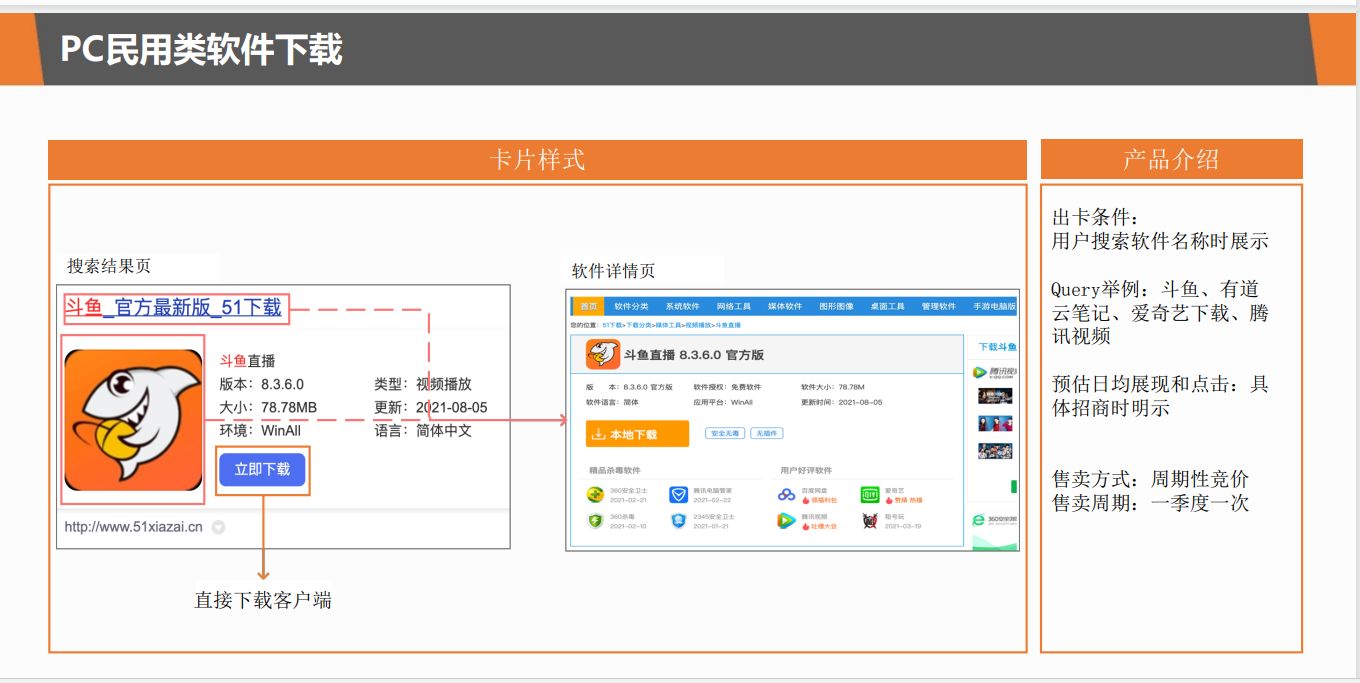Click the 用户好评软件 heading
This screenshot has width=1360, height=683.
(806, 470)
